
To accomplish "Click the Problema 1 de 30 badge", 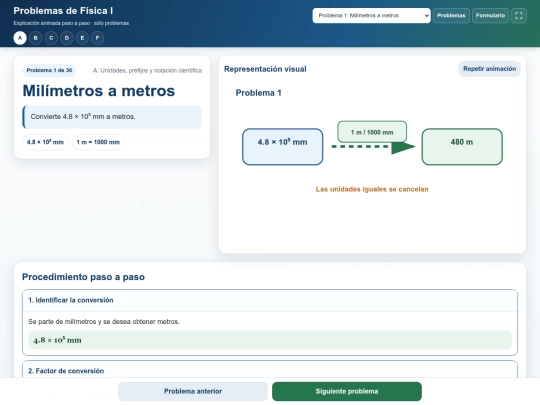I will (x=49, y=70).
